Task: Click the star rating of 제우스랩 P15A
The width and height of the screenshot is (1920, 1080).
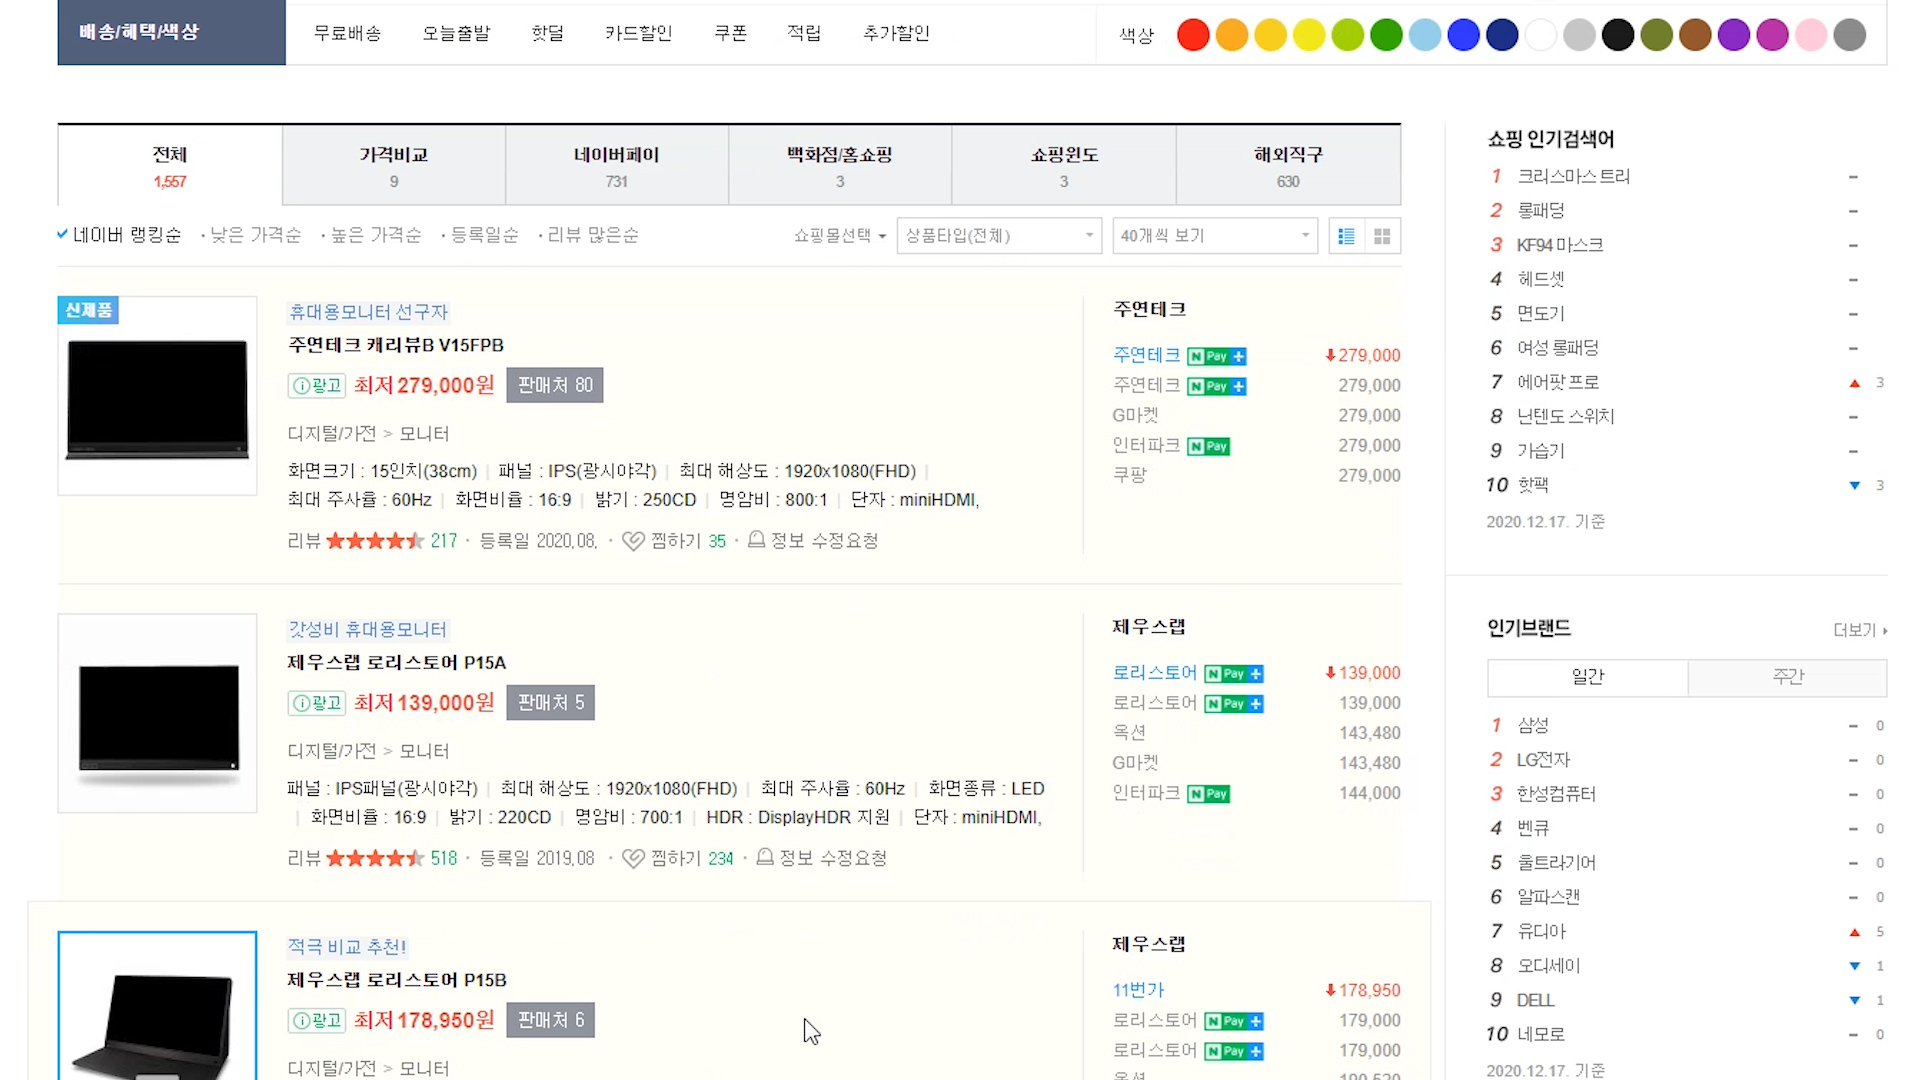Action: pyautogui.click(x=375, y=858)
